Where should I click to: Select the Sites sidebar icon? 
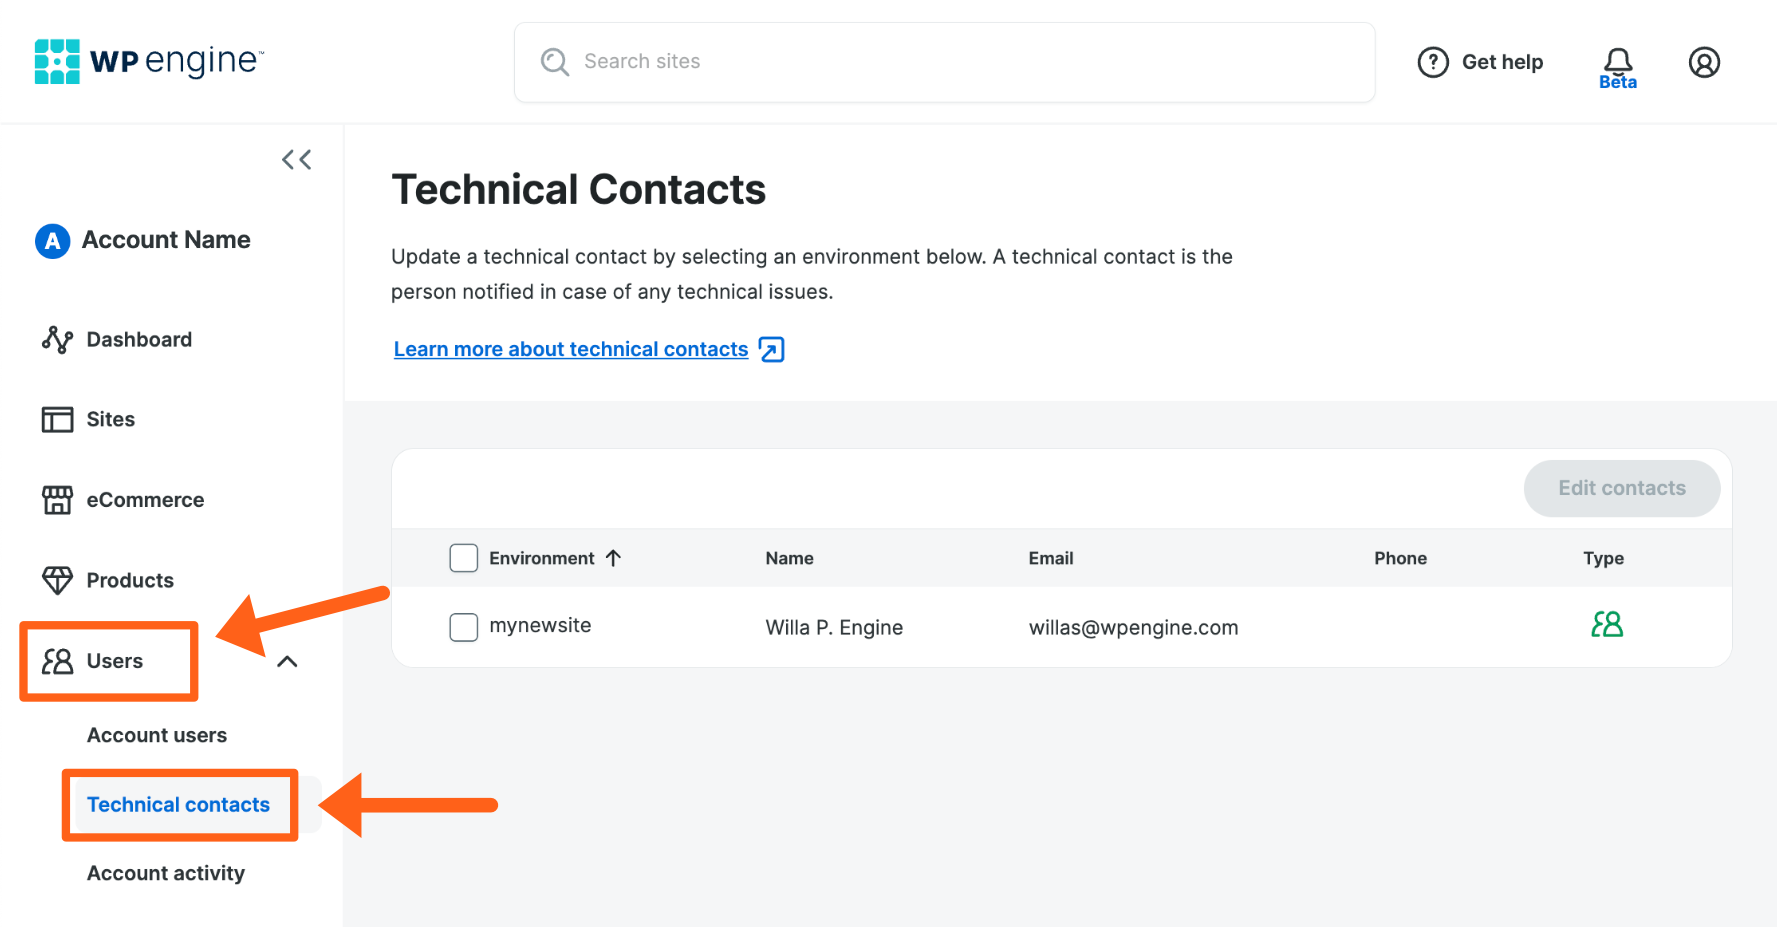tap(57, 419)
